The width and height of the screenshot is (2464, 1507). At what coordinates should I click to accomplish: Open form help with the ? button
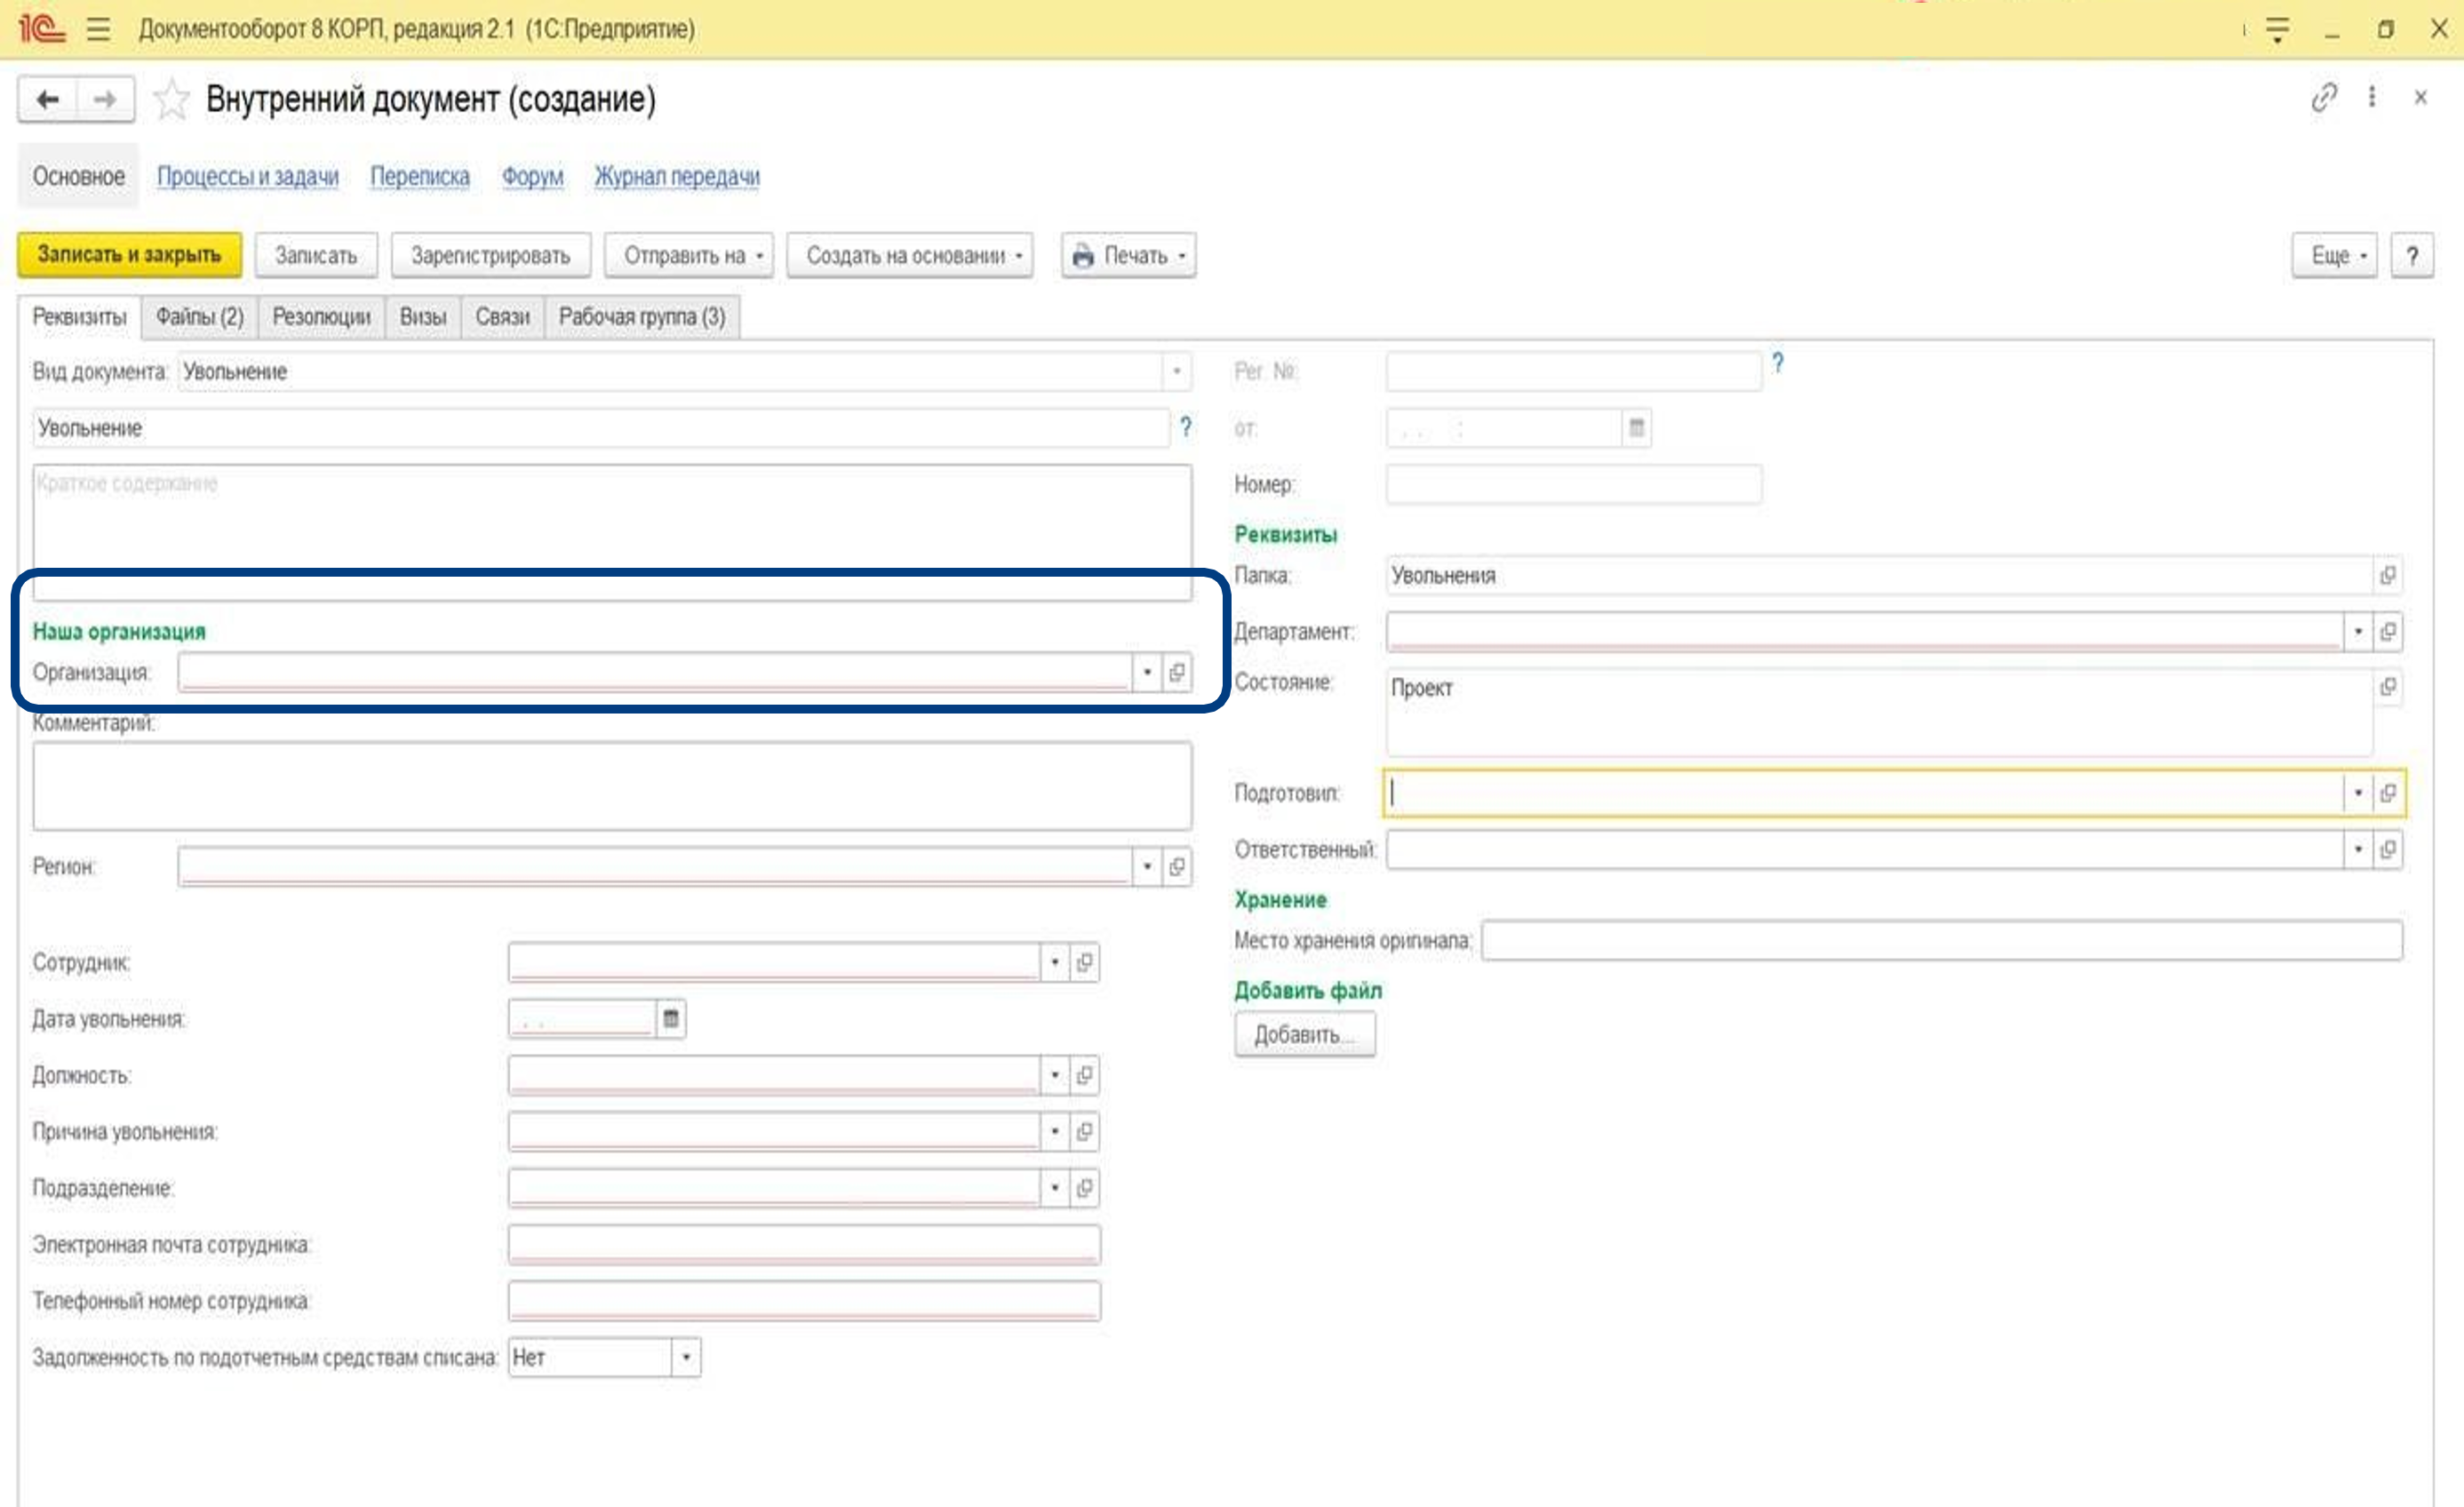(2412, 255)
